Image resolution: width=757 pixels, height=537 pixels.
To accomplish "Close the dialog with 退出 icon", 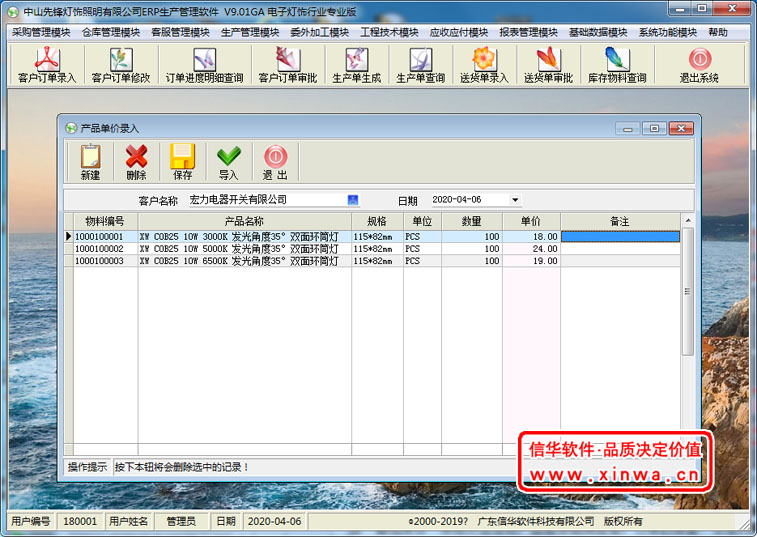I will (x=275, y=162).
